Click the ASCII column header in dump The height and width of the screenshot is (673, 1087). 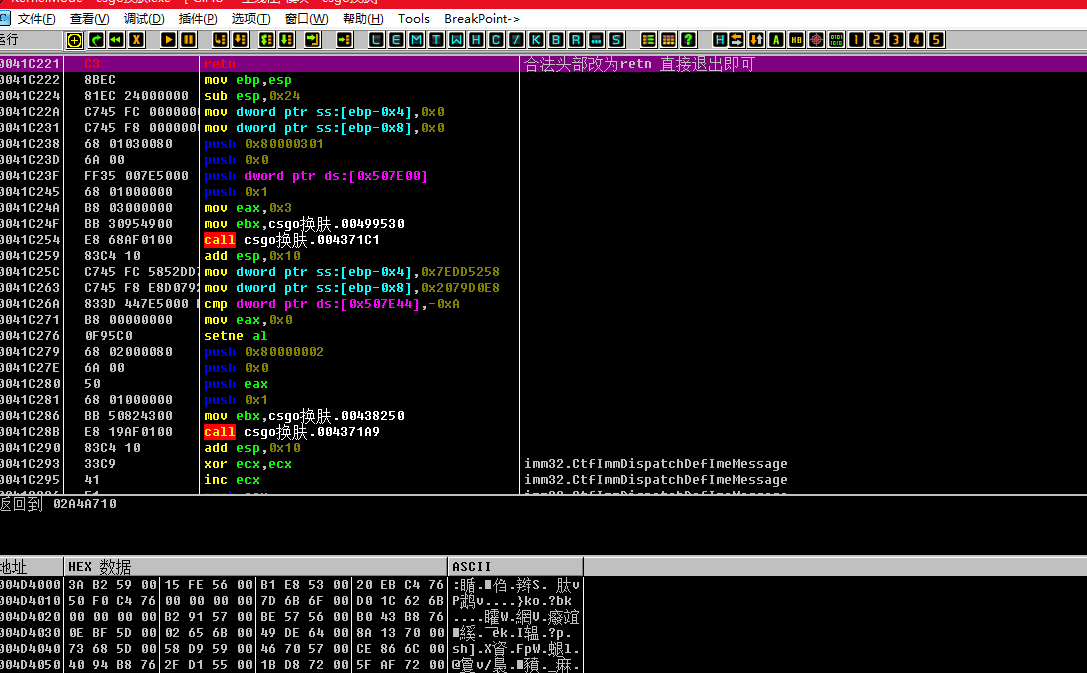point(515,566)
